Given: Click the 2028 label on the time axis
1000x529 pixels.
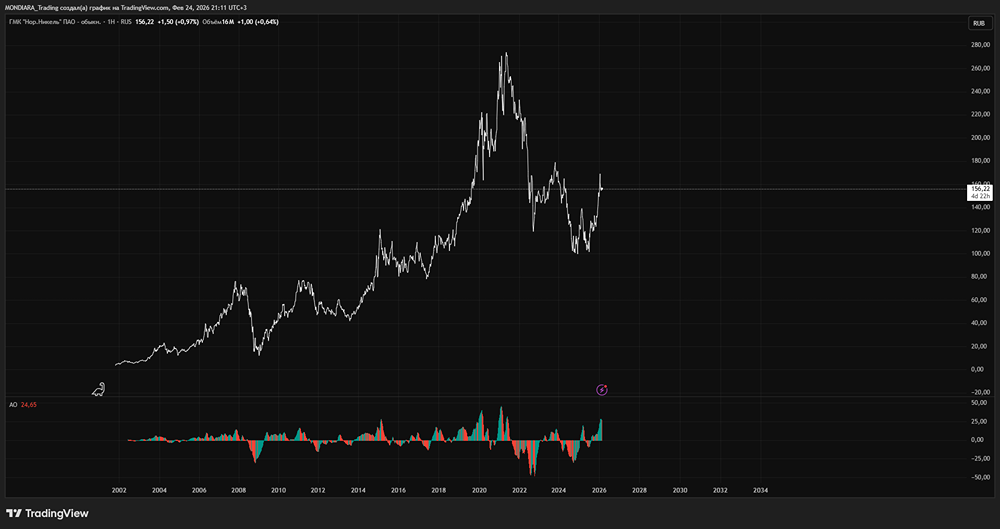Looking at the screenshot, I should coord(639,491).
